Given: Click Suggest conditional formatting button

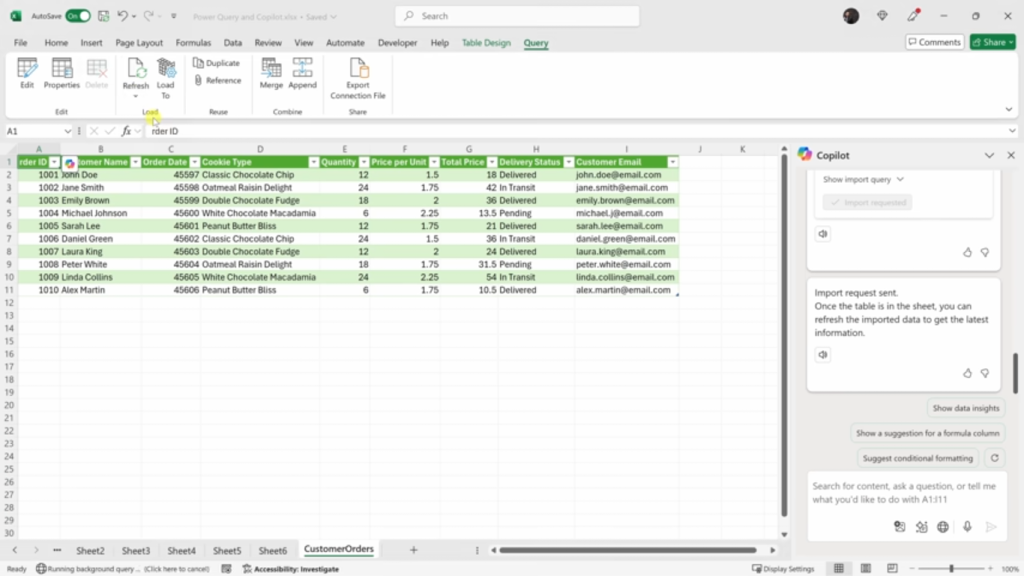Looking at the screenshot, I should coord(918,458).
